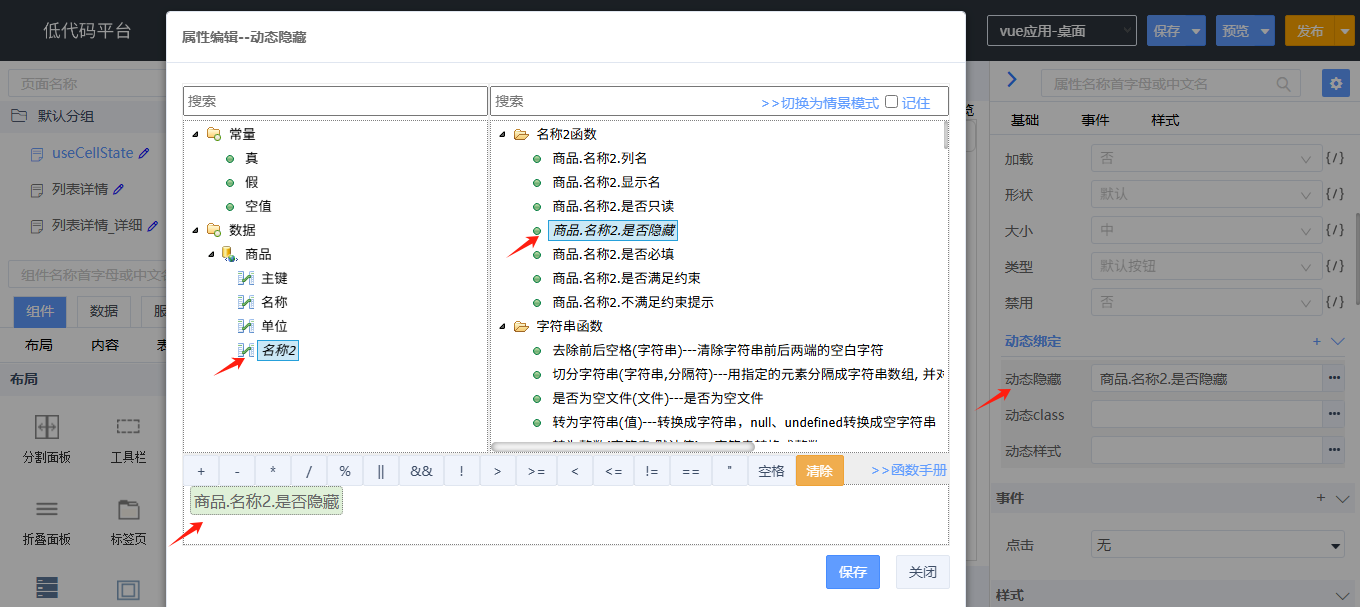1360x607 pixels.
Task: Click the 默认分组 folder icon
Action: (19, 116)
